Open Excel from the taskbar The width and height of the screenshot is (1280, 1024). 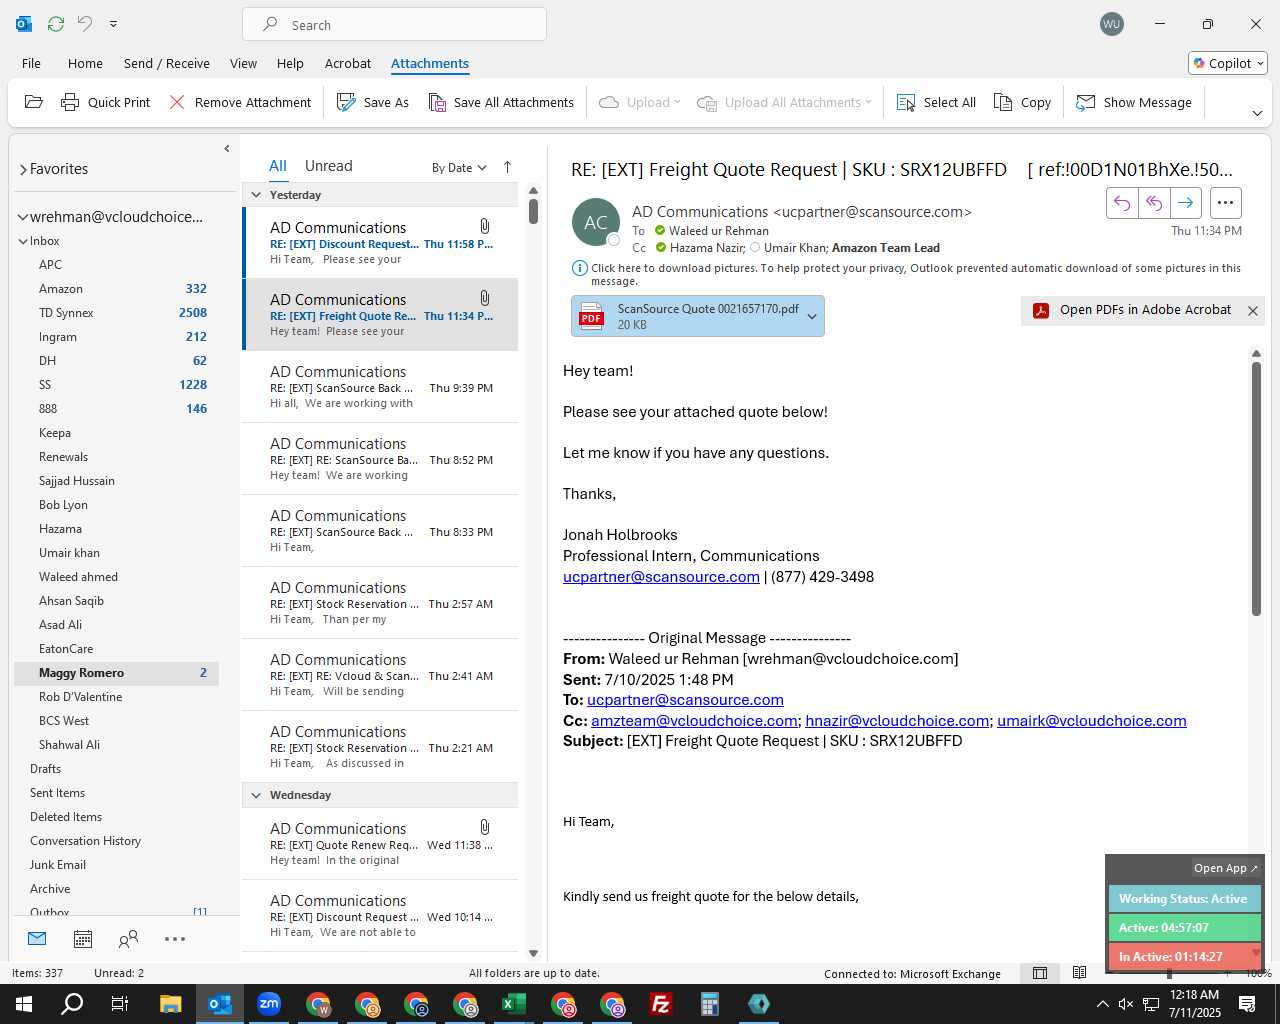point(514,1004)
